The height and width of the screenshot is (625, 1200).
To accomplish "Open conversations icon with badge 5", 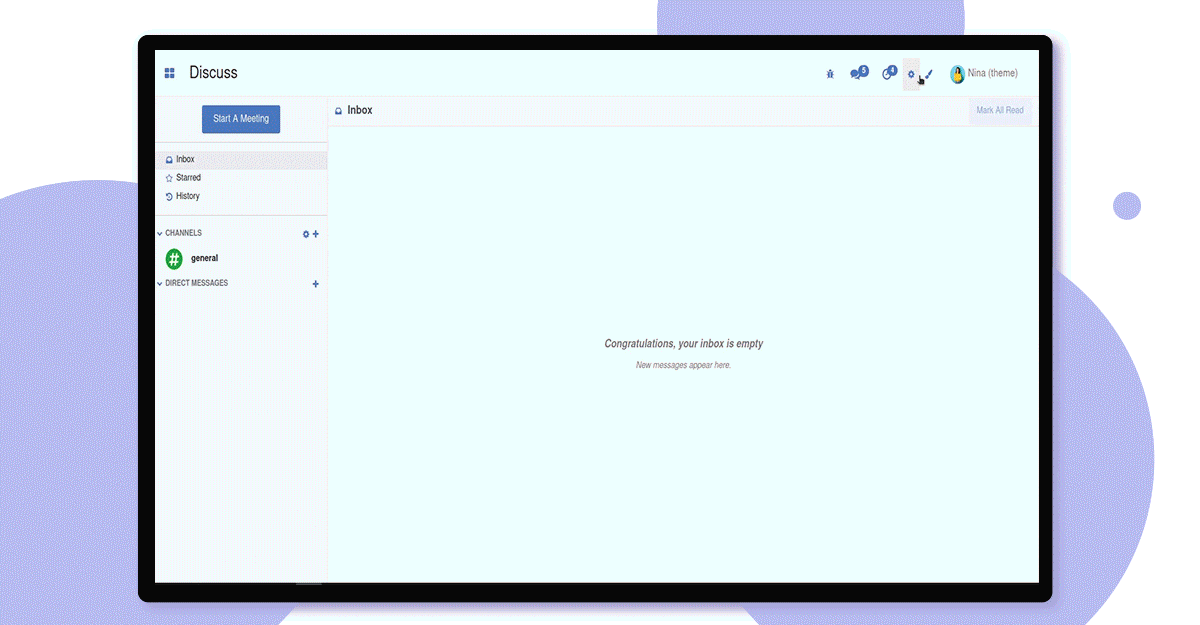I will [859, 73].
